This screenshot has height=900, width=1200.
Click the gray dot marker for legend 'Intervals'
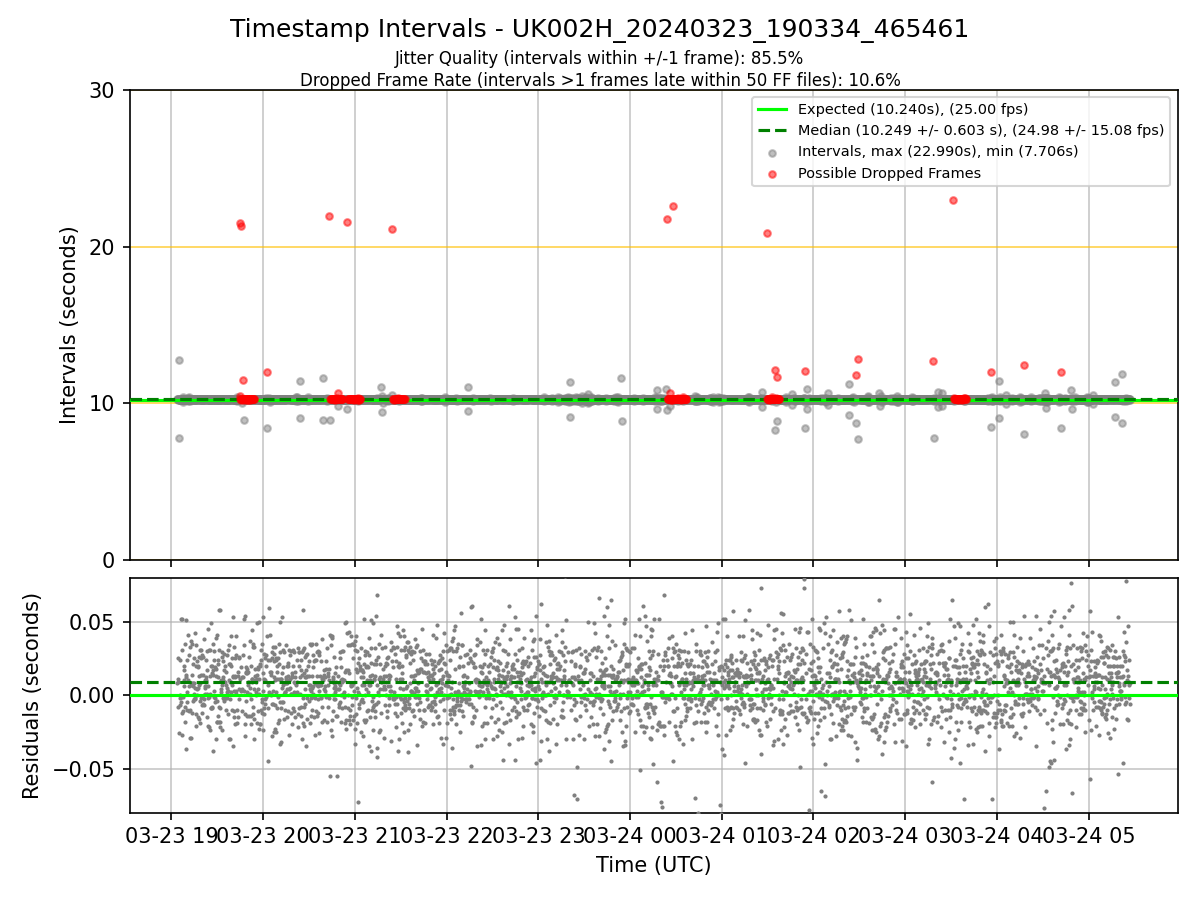(771, 152)
